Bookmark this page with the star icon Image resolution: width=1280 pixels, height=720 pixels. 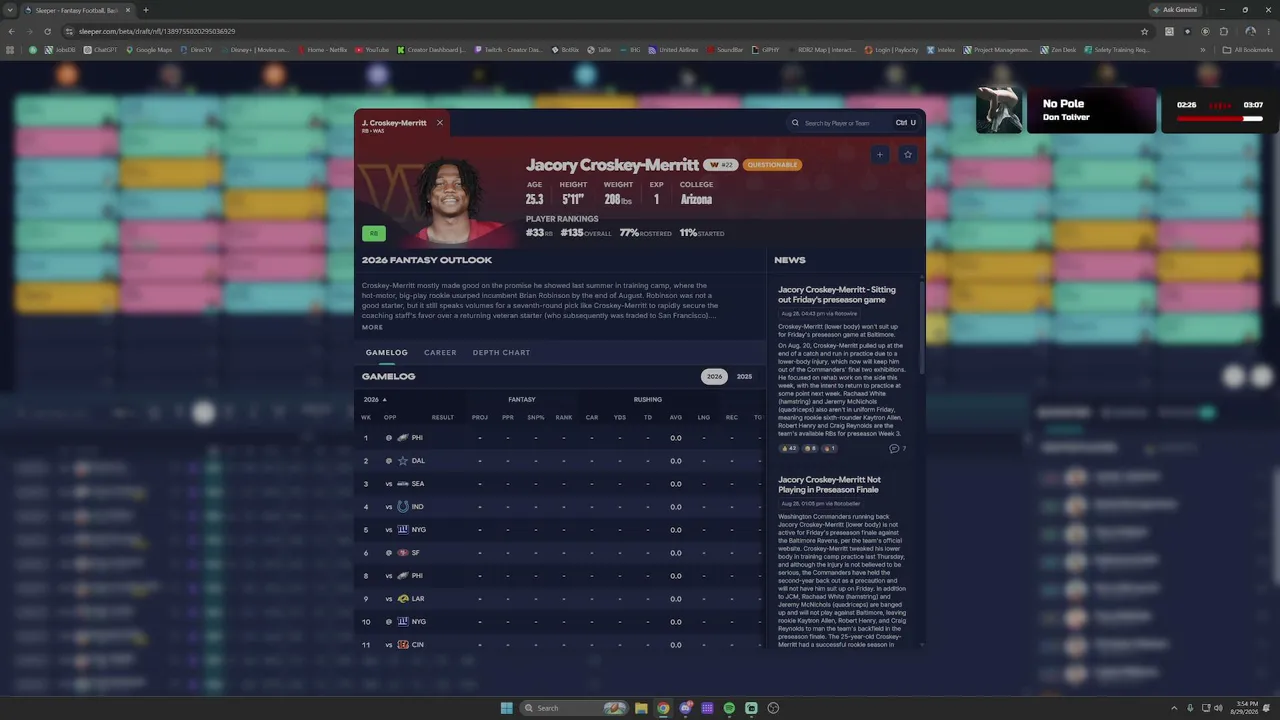click(1145, 31)
